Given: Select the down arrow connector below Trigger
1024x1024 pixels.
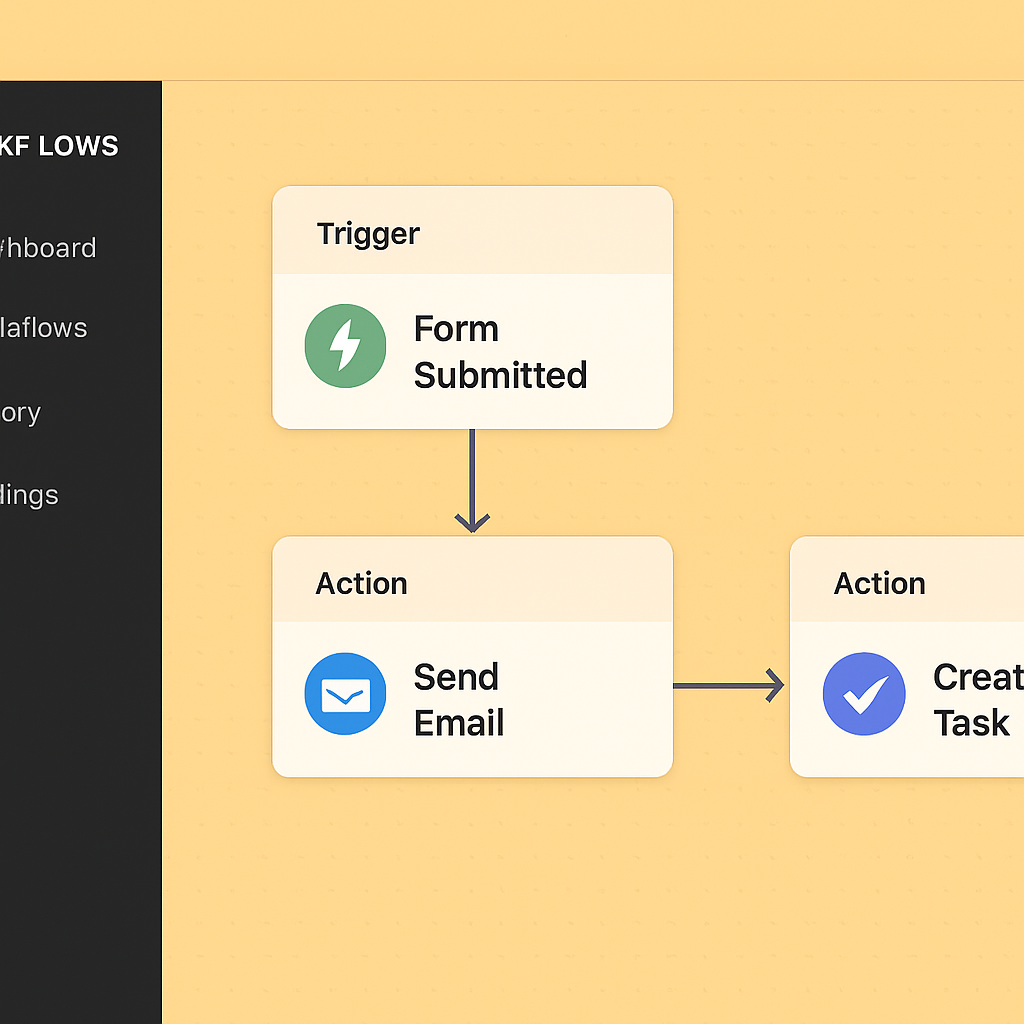Looking at the screenshot, I should pyautogui.click(x=472, y=481).
